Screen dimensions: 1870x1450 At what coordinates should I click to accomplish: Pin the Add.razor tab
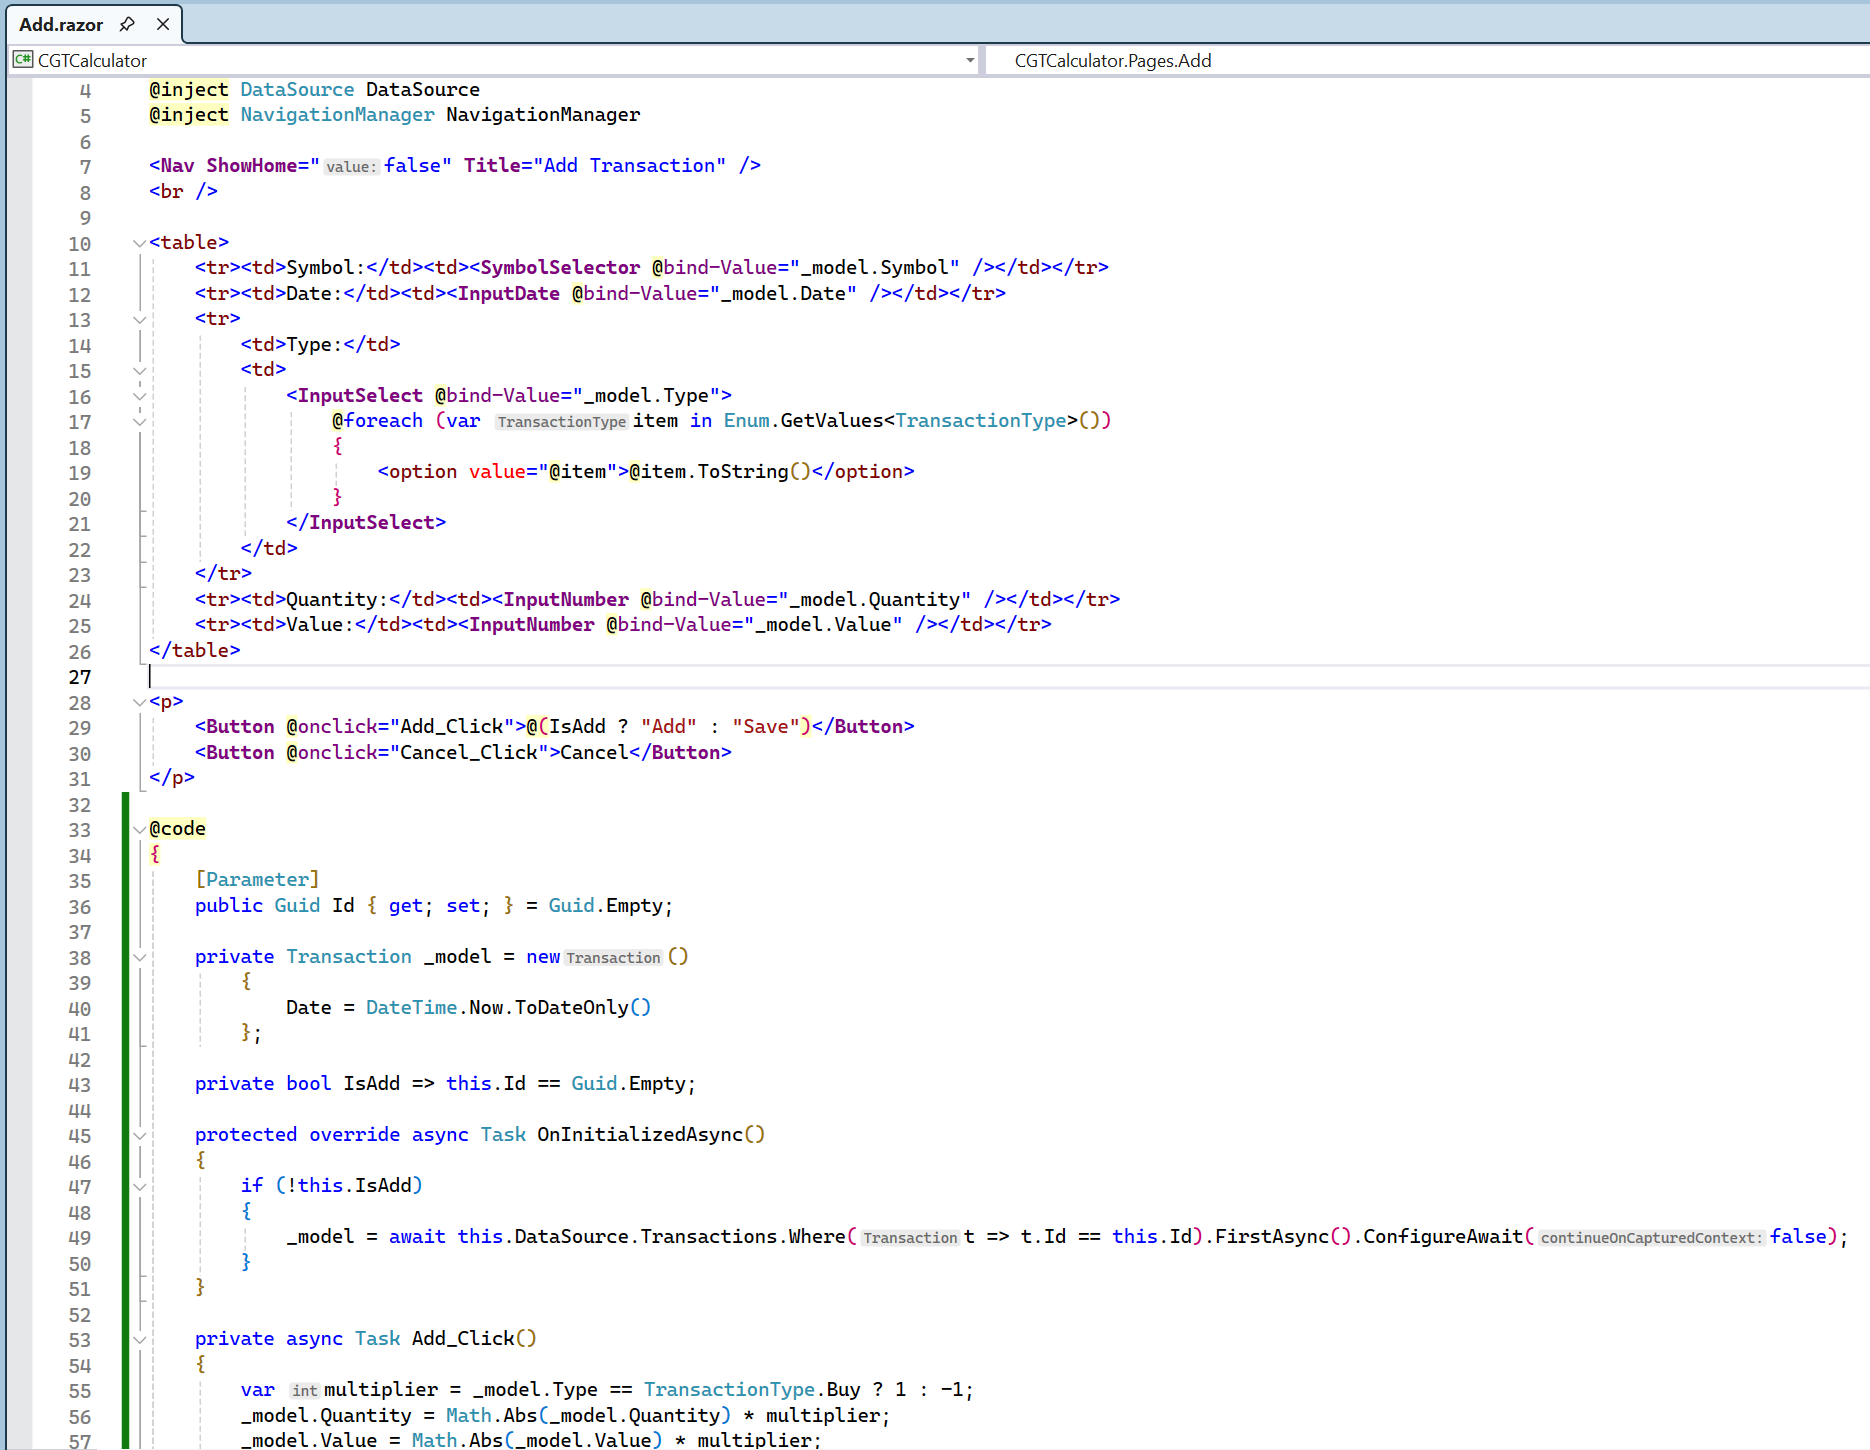coord(127,24)
